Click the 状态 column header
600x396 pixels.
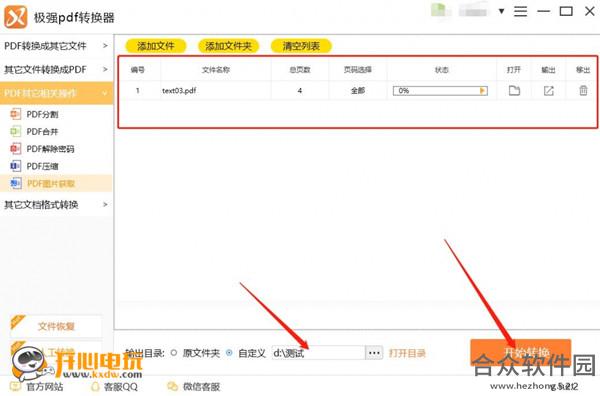(x=442, y=70)
